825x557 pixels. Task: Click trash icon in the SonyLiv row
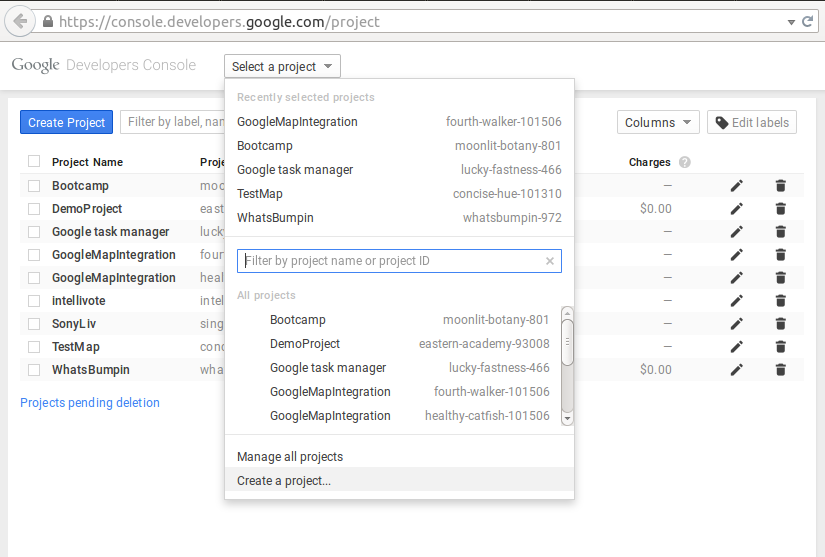point(781,324)
